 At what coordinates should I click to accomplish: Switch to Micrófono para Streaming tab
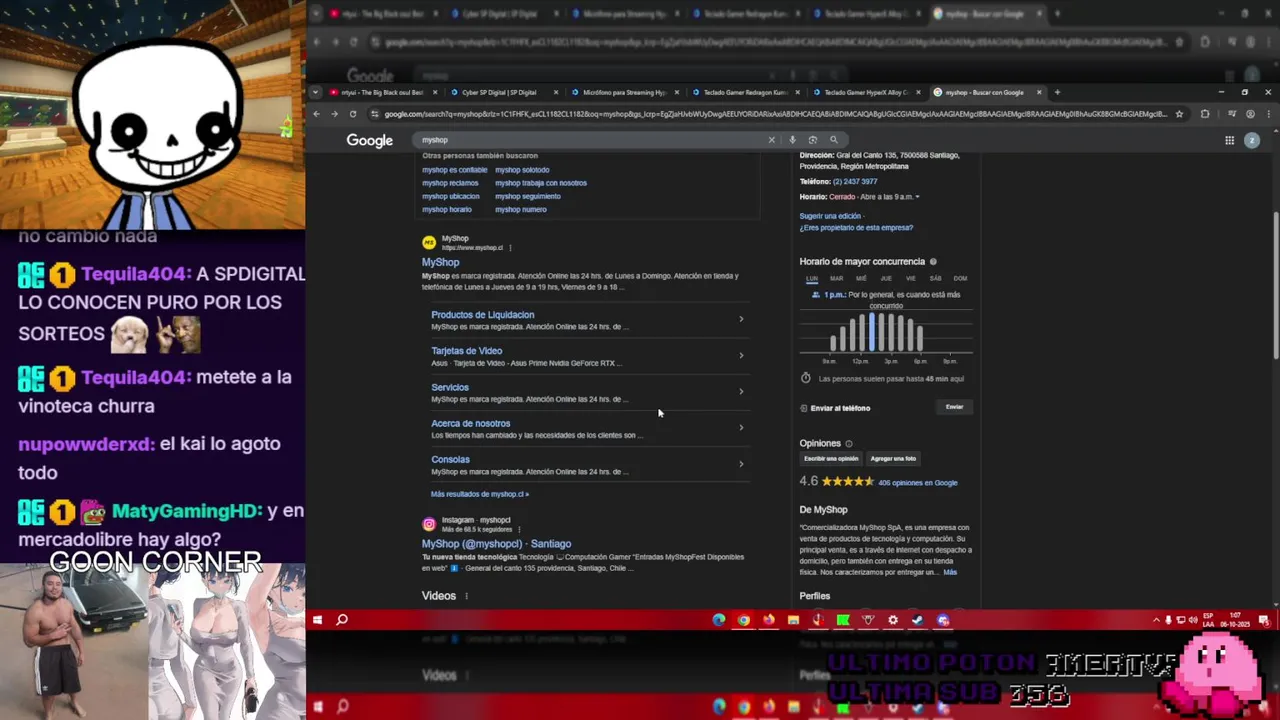click(x=624, y=92)
